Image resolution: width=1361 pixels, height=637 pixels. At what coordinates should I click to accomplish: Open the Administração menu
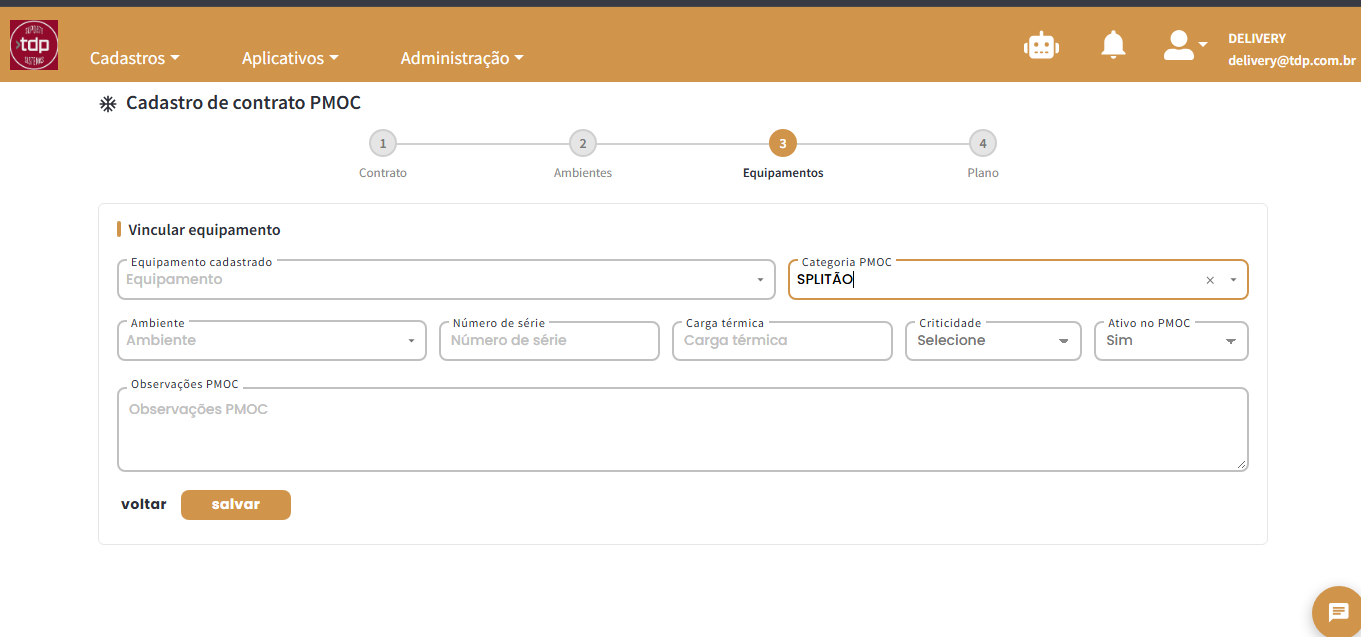click(x=462, y=58)
